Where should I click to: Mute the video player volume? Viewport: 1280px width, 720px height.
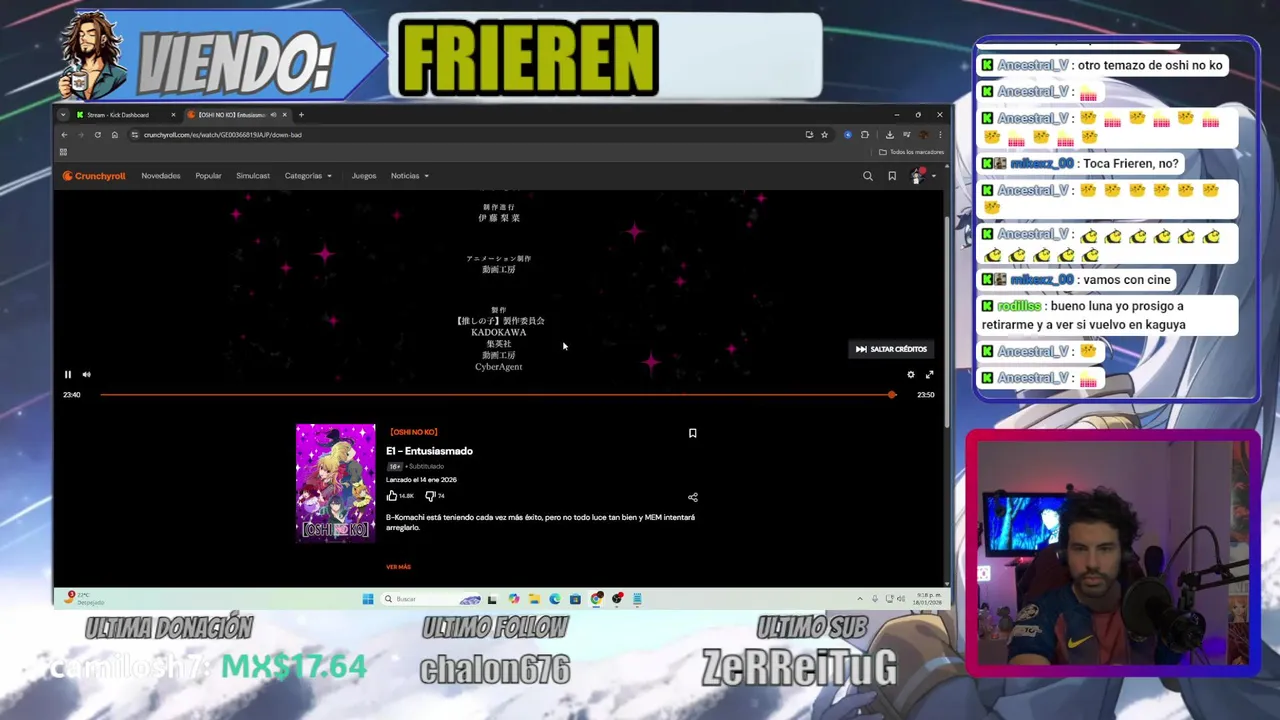86,375
